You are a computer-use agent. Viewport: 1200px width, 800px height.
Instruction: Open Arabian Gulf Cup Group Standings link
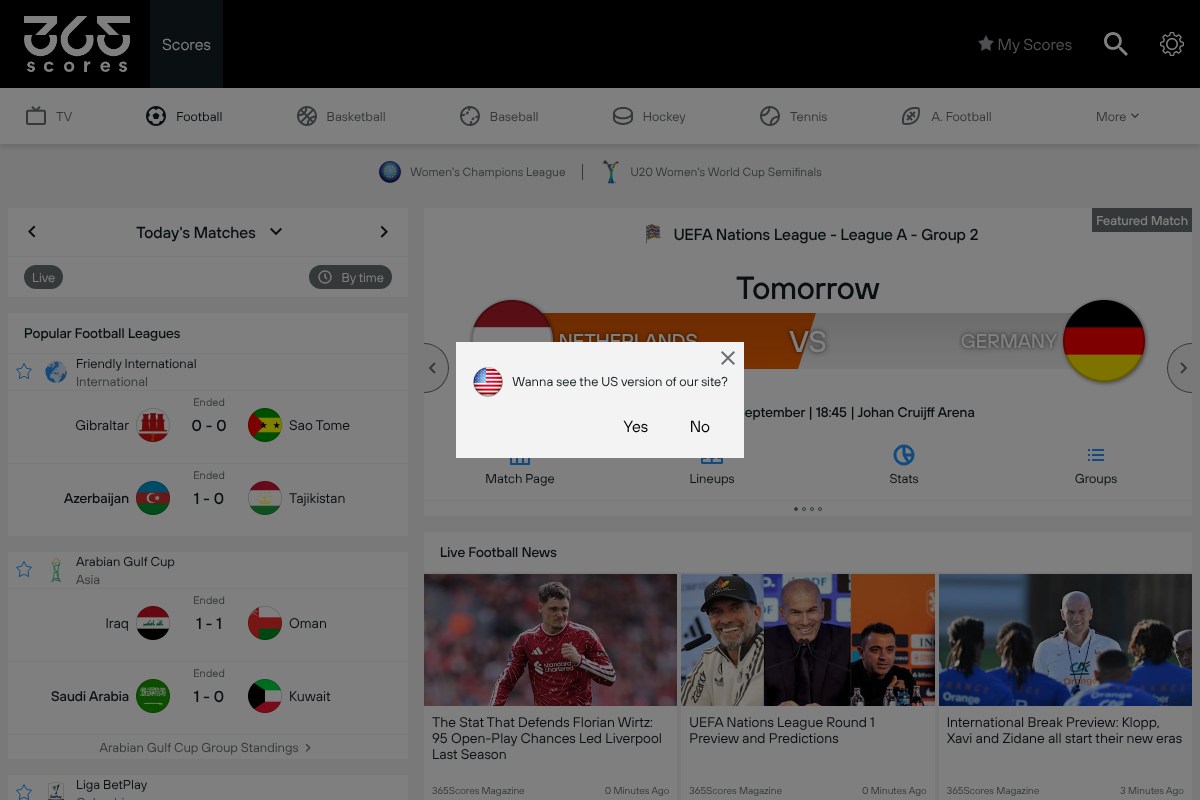pyautogui.click(x=205, y=748)
